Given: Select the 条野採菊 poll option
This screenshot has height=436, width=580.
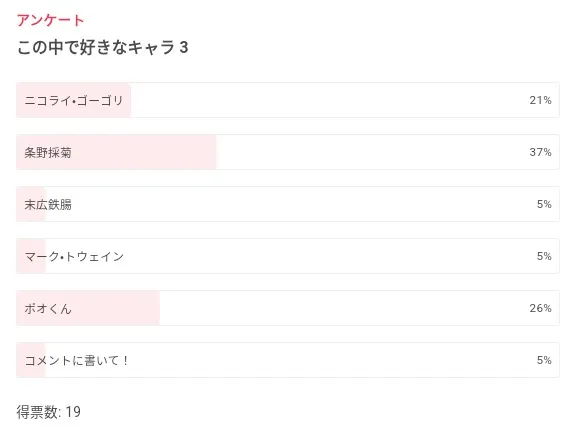Looking at the screenshot, I should 287,152.
